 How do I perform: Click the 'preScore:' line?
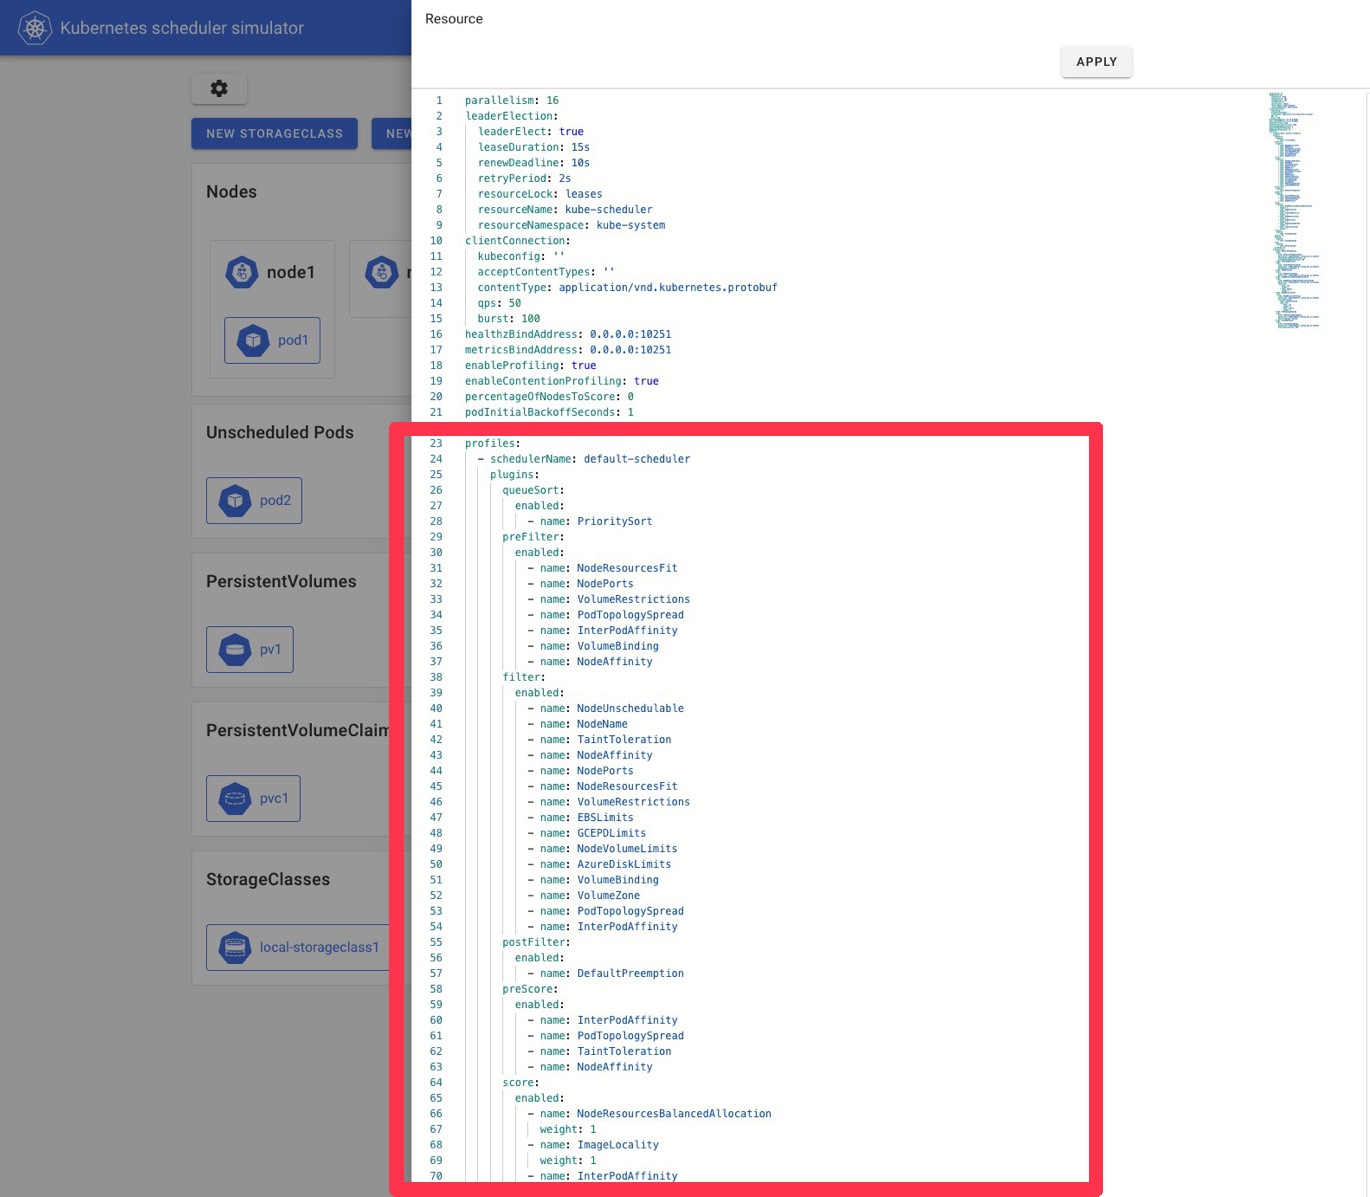(530, 989)
